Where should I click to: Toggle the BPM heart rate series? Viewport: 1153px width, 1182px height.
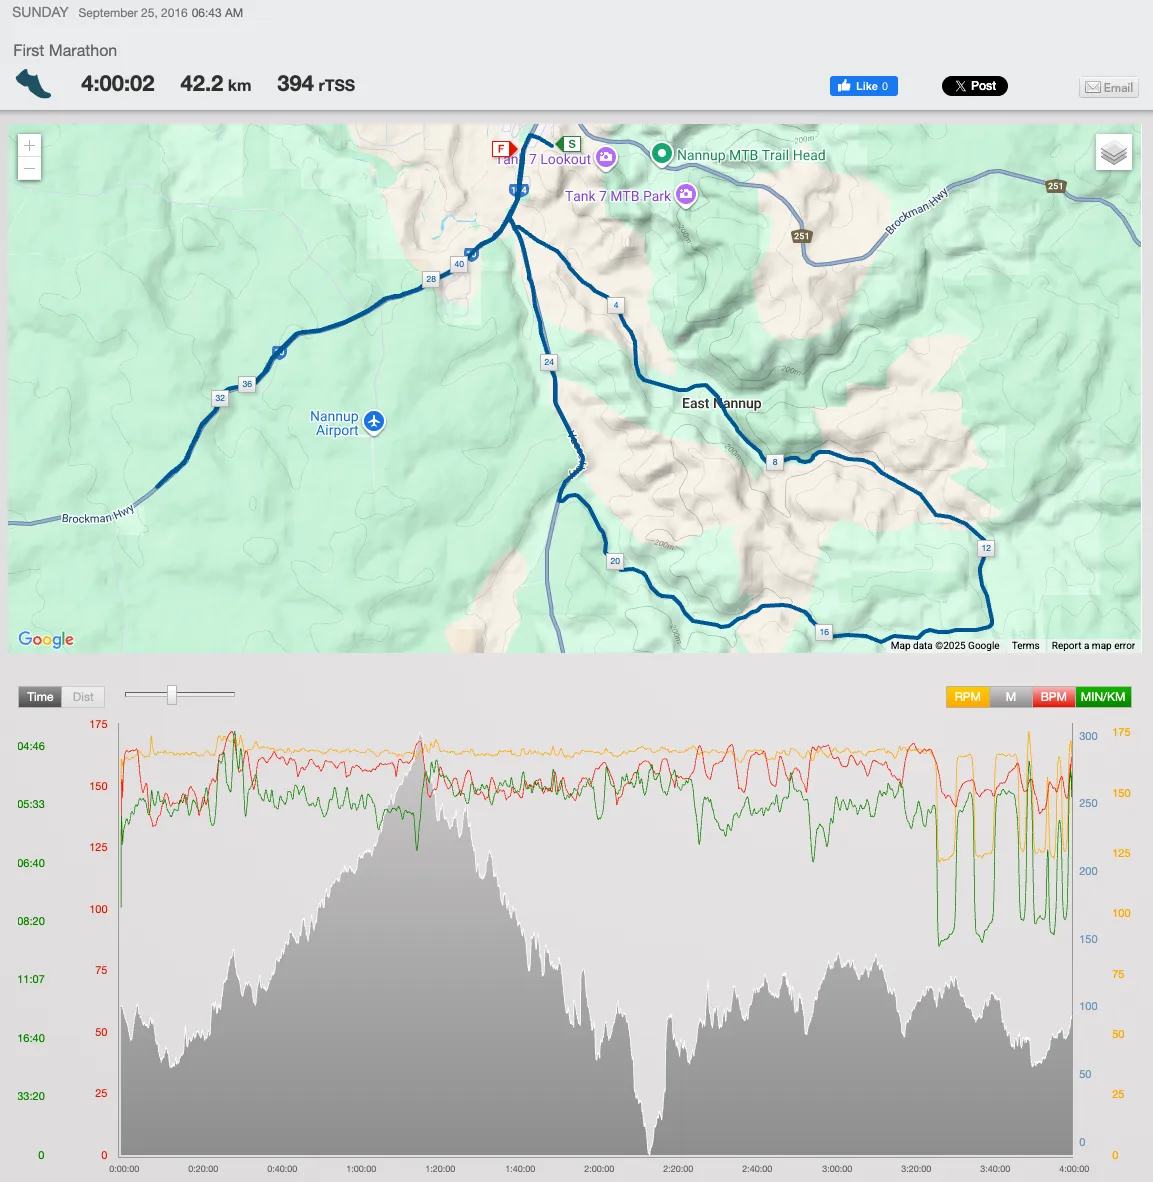coord(1053,697)
